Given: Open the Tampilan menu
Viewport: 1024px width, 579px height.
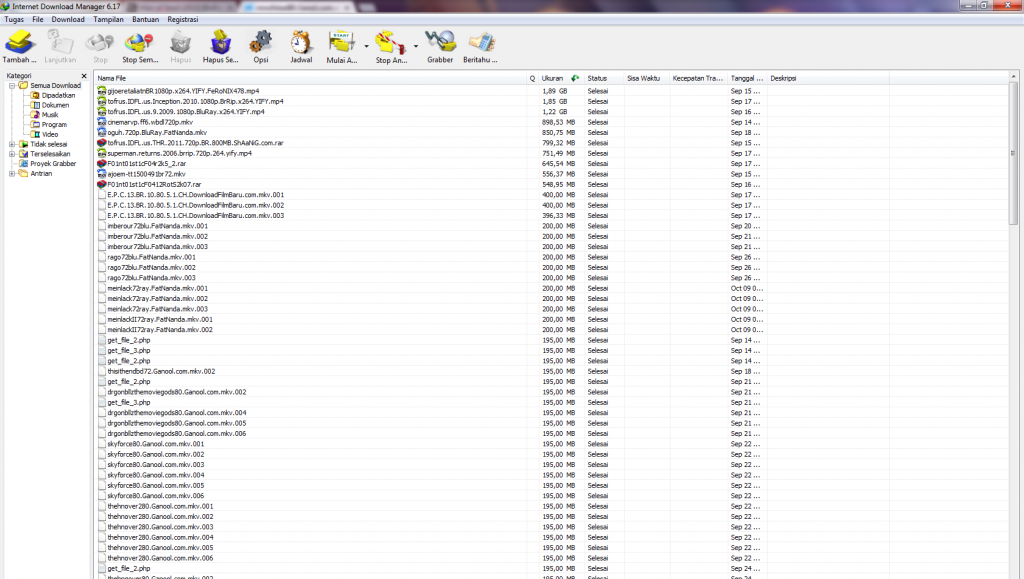Looking at the screenshot, I should coord(108,20).
